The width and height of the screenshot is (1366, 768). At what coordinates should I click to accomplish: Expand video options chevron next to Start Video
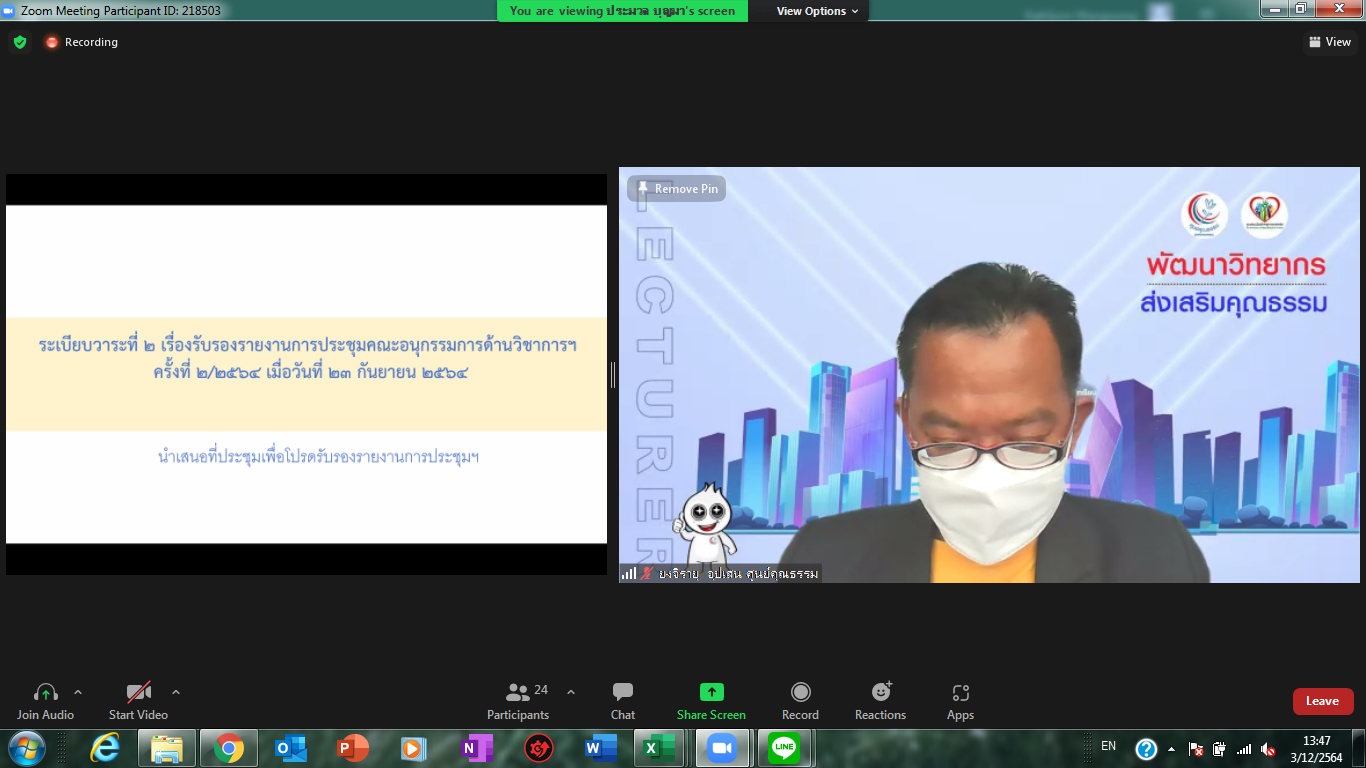pyautogui.click(x=176, y=692)
